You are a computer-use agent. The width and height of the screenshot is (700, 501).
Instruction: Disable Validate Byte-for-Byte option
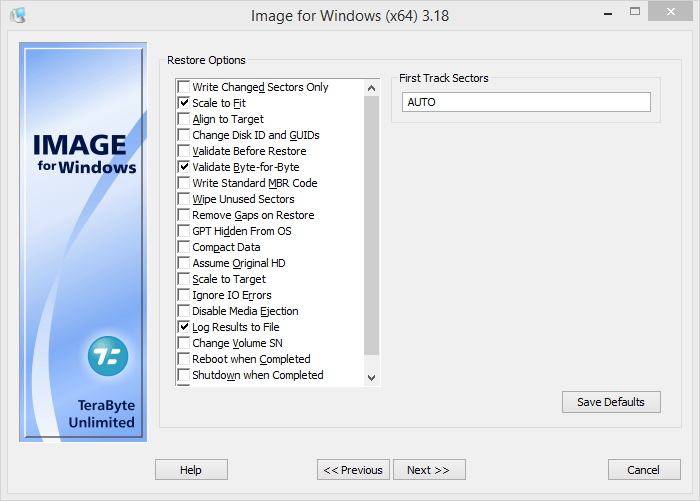[183, 167]
